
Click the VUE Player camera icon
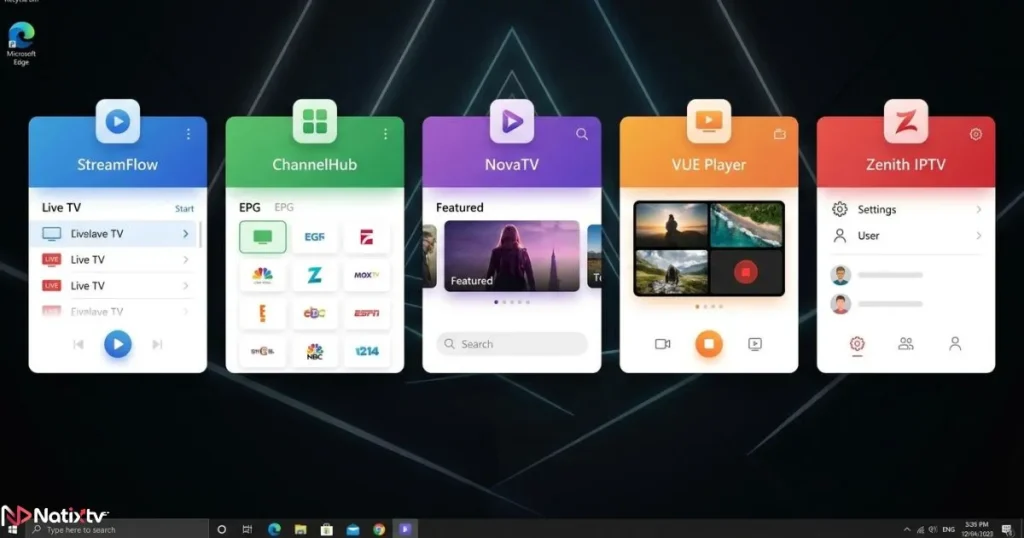pyautogui.click(x=662, y=344)
